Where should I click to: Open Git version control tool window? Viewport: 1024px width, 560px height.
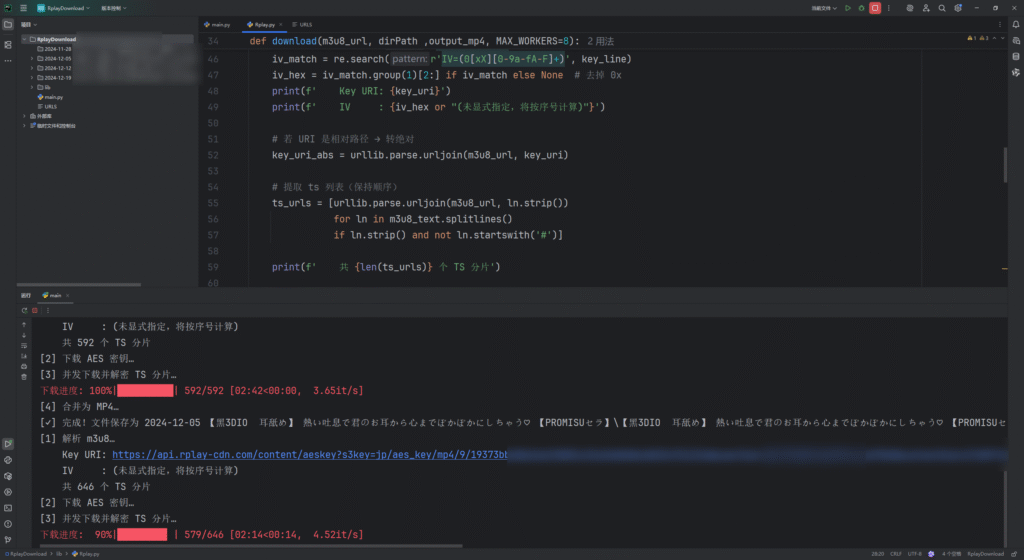pyautogui.click(x=8, y=540)
